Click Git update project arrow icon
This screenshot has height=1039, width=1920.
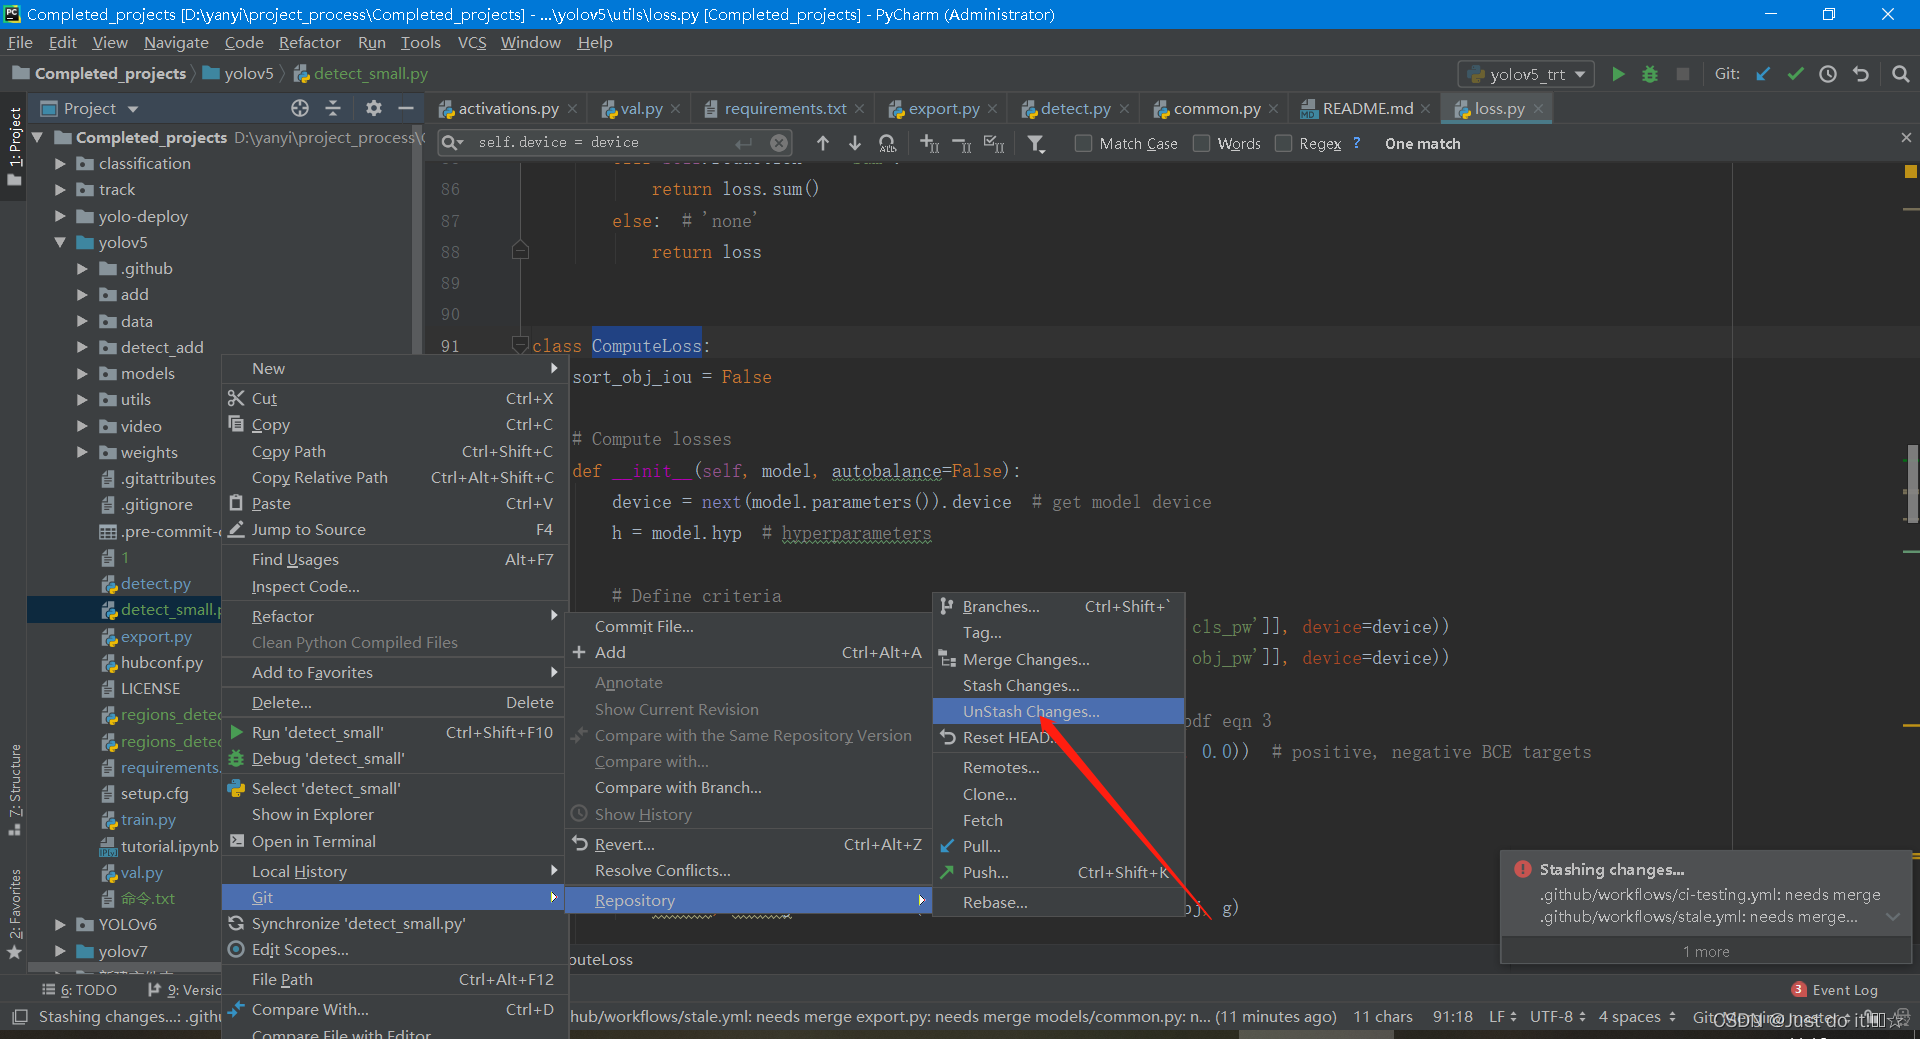coord(1763,74)
